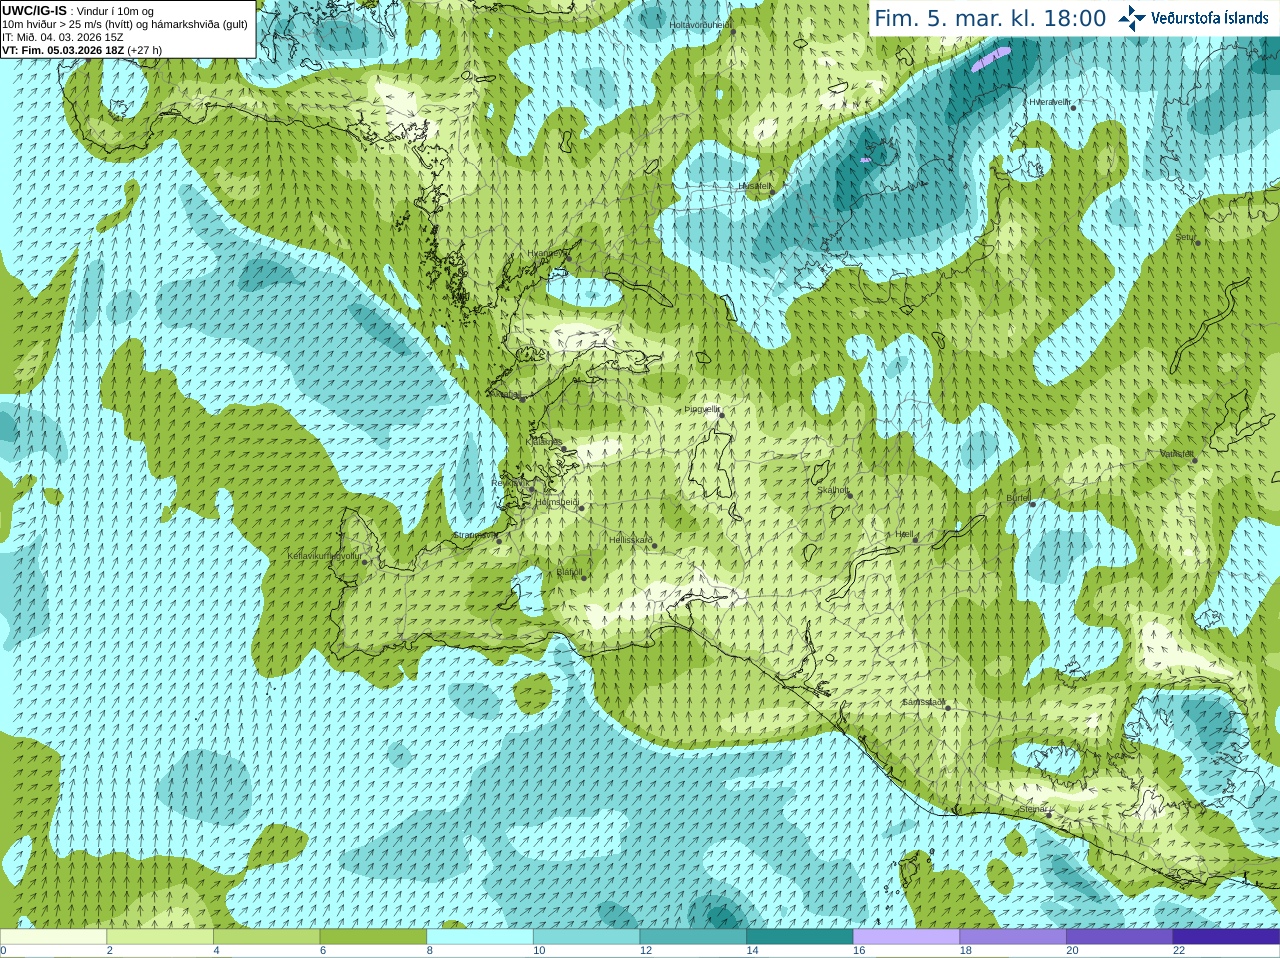
Task: Select the Straumsvík station label
Action: coord(475,535)
